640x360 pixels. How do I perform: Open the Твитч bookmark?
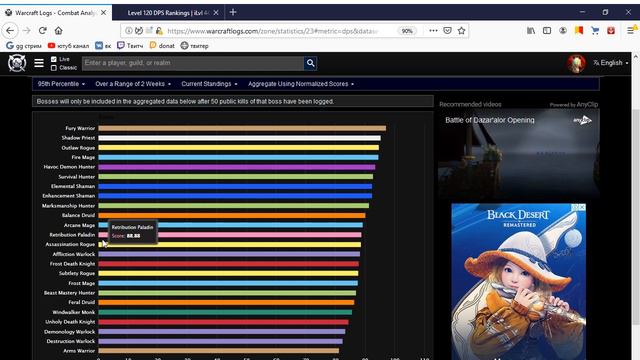pyautogui.click(x=130, y=46)
